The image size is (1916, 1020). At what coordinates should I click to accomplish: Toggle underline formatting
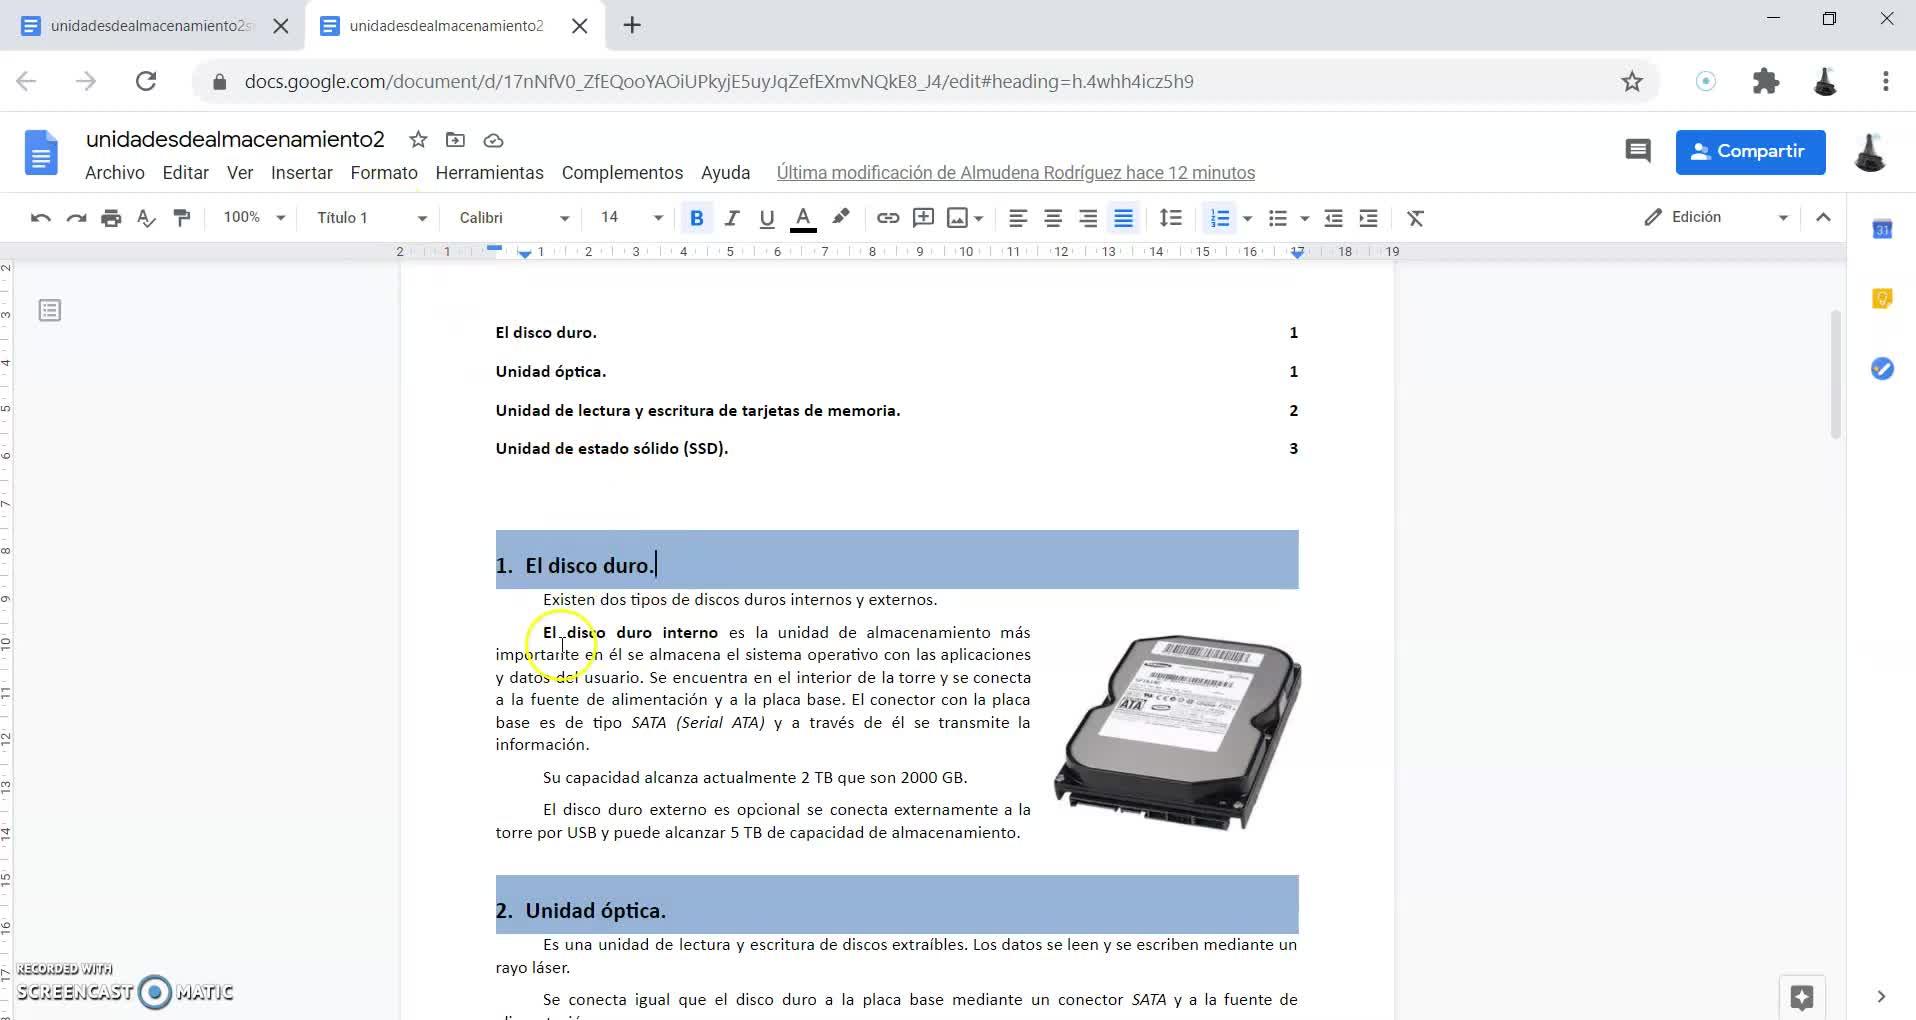[x=767, y=218]
